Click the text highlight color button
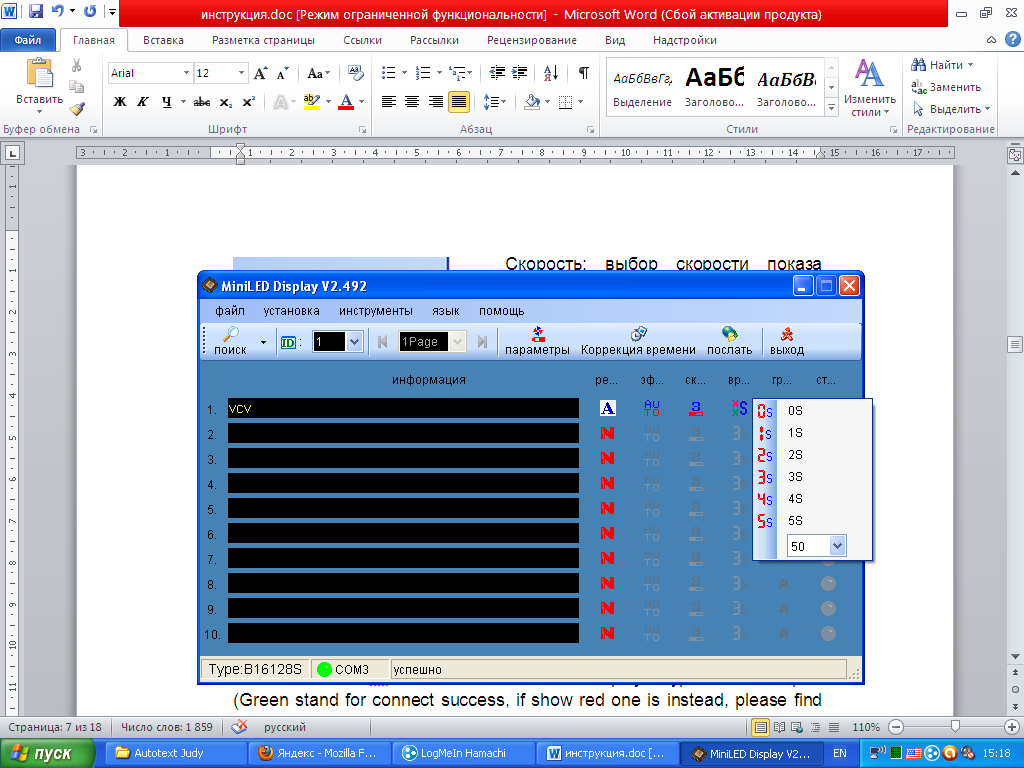This screenshot has width=1024, height=768. coord(312,102)
